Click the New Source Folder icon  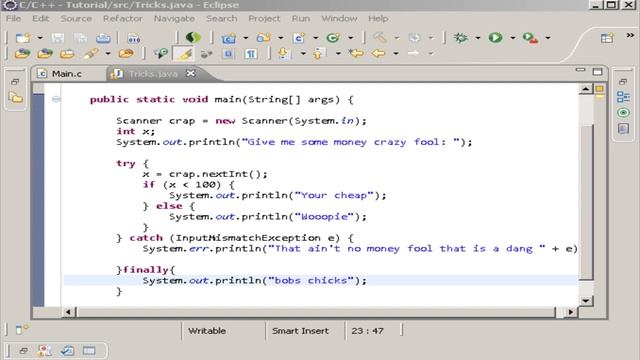coord(264,38)
